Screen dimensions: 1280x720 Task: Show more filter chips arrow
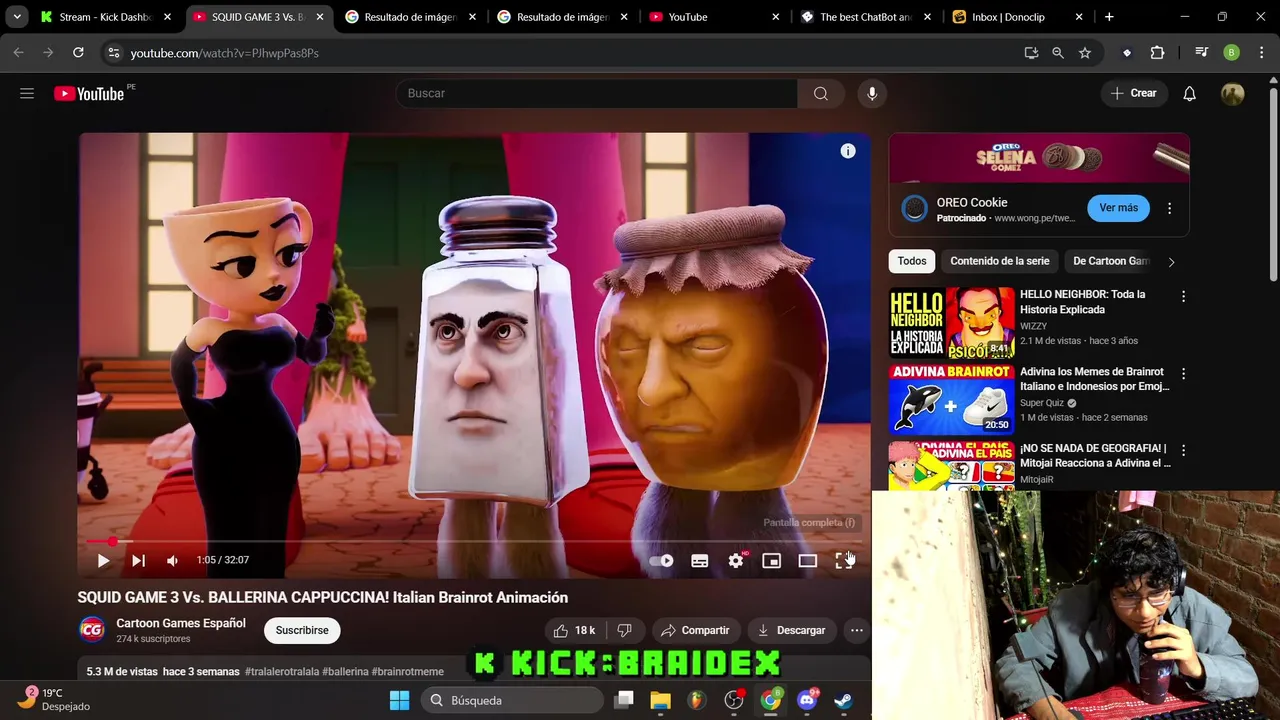1171,261
